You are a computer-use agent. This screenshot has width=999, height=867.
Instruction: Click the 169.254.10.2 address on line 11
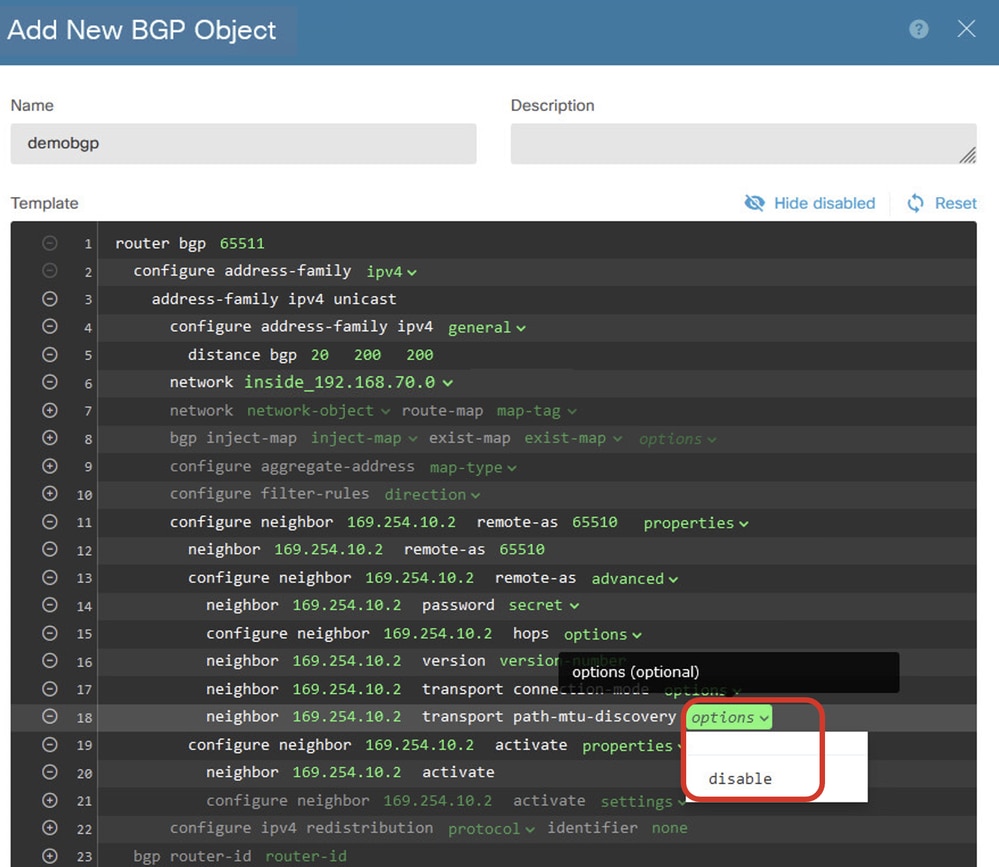click(x=401, y=522)
